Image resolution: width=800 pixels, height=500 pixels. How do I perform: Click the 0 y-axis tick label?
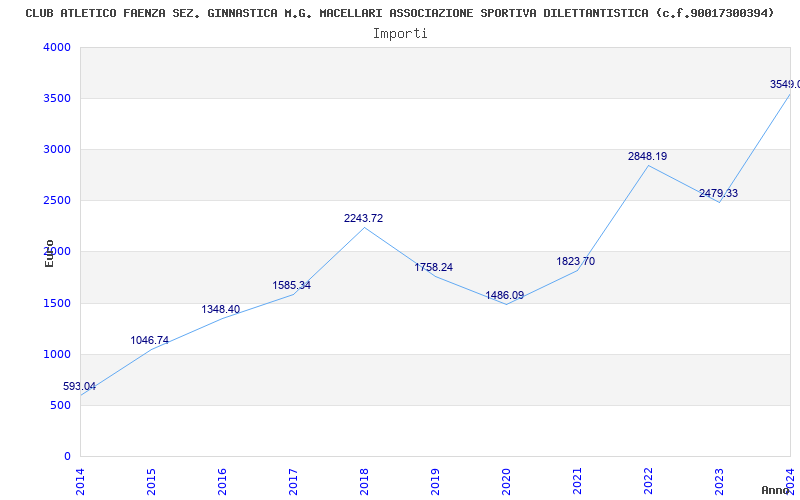(67, 456)
